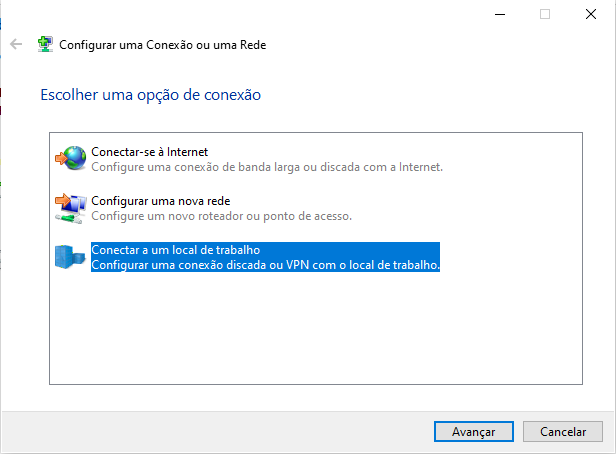Select the blue building workplace icon
The image size is (616, 454).
tap(70, 257)
